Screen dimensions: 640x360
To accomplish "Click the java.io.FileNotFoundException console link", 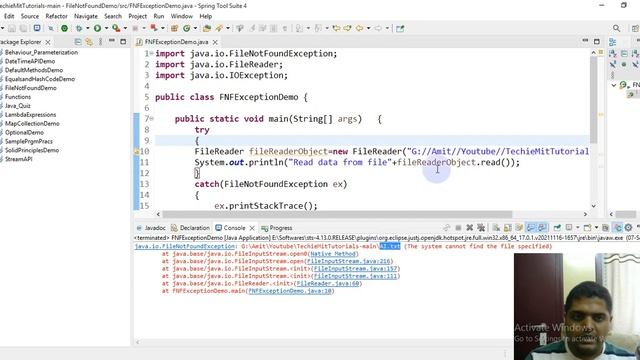I will tap(184, 246).
